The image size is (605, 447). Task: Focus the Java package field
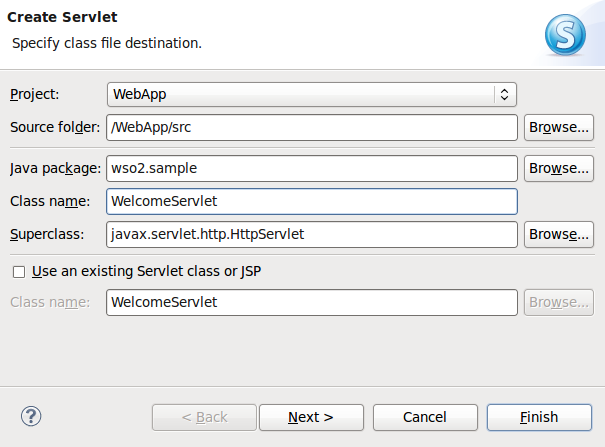[311, 168]
